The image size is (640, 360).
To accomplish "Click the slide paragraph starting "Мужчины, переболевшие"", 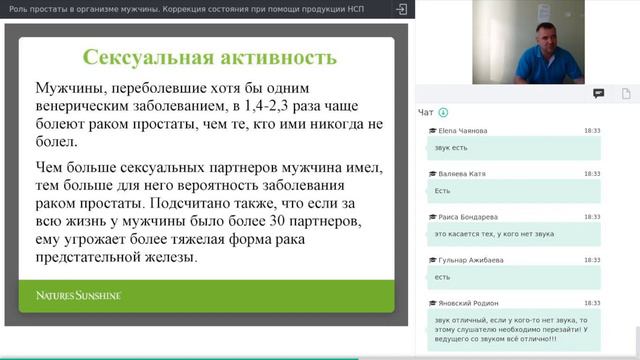I will click(209, 115).
